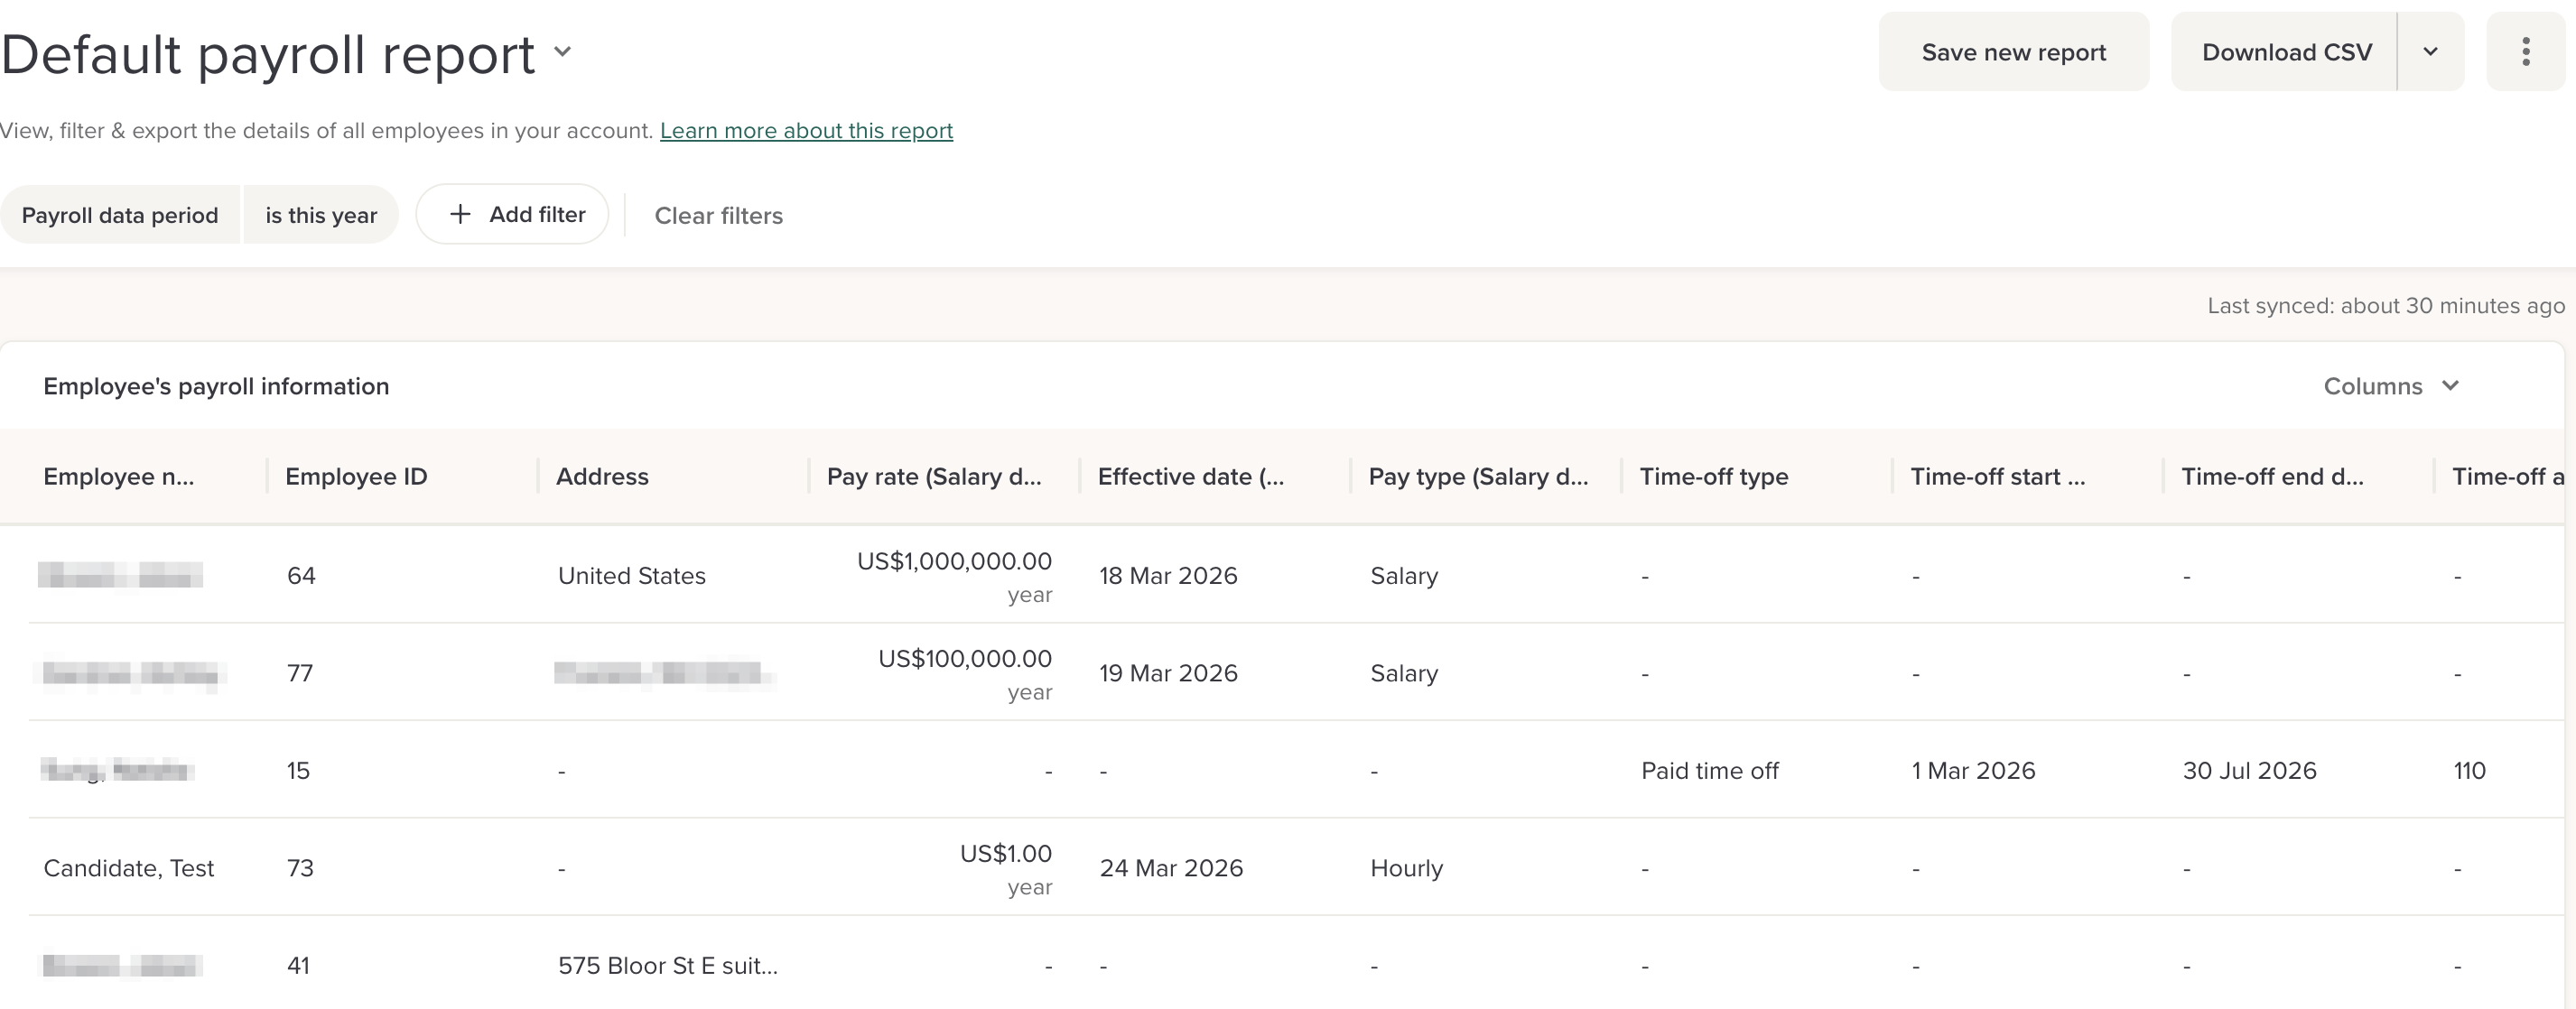This screenshot has width=2576, height=1009.
Task: Click Clear filters
Action: point(718,216)
